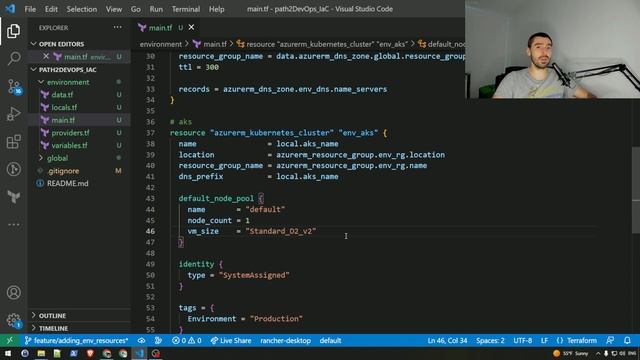Open the Help menu
640x360 pixels.
point(216,9)
